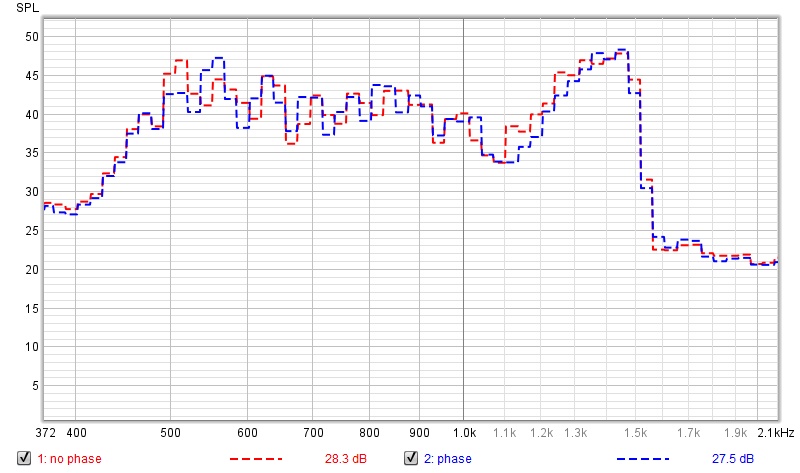Click the '1: no phase' legend label
The image size is (800, 473).
pos(69,459)
